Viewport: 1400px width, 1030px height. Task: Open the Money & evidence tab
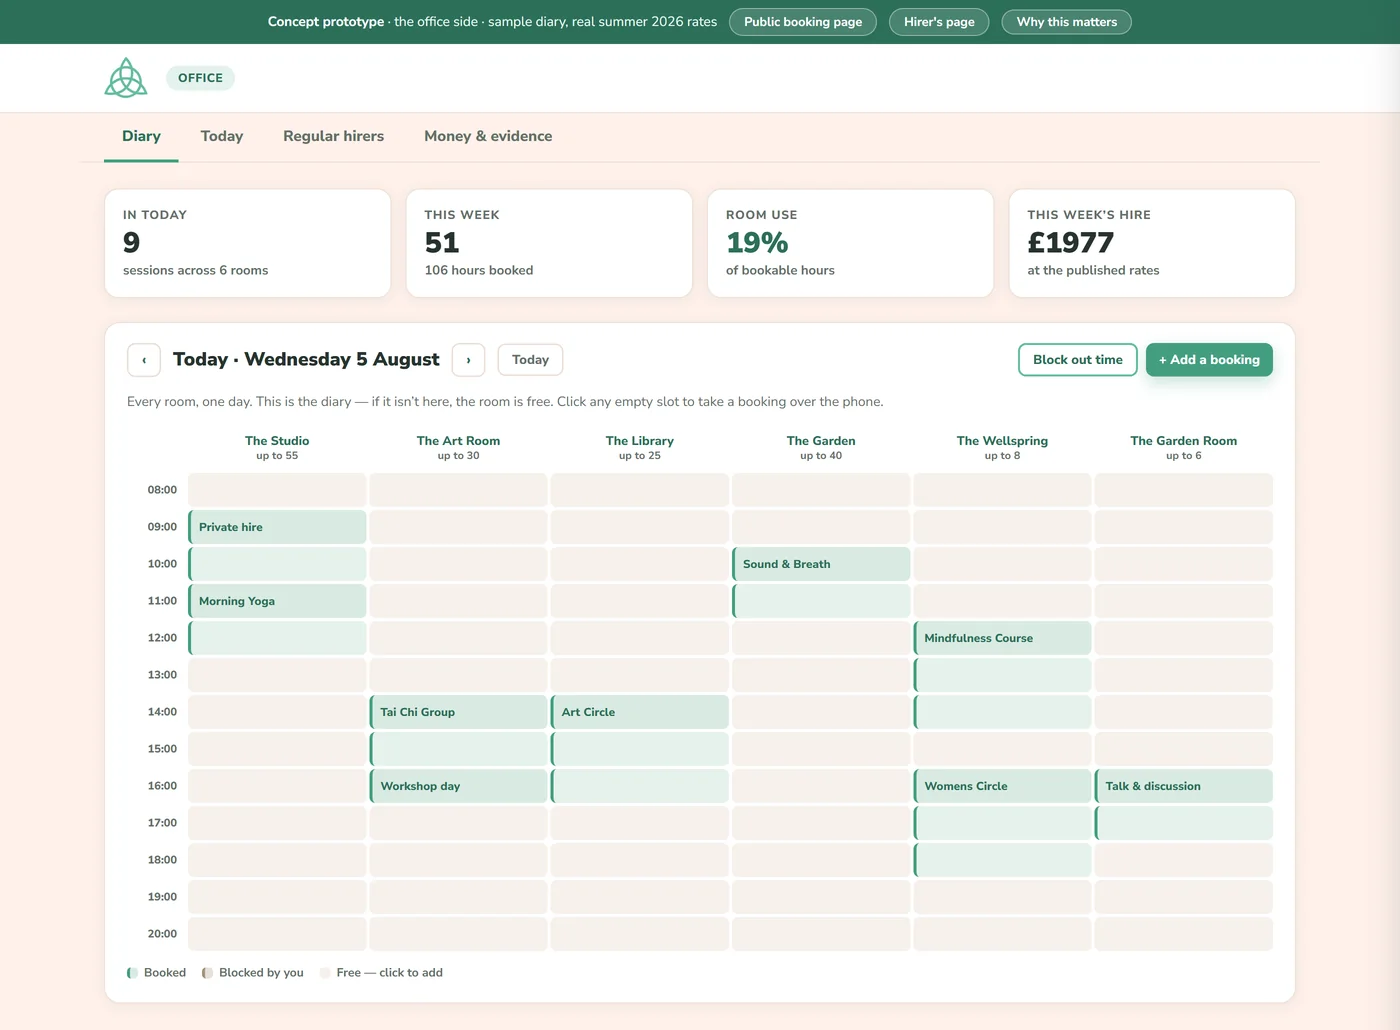(488, 137)
